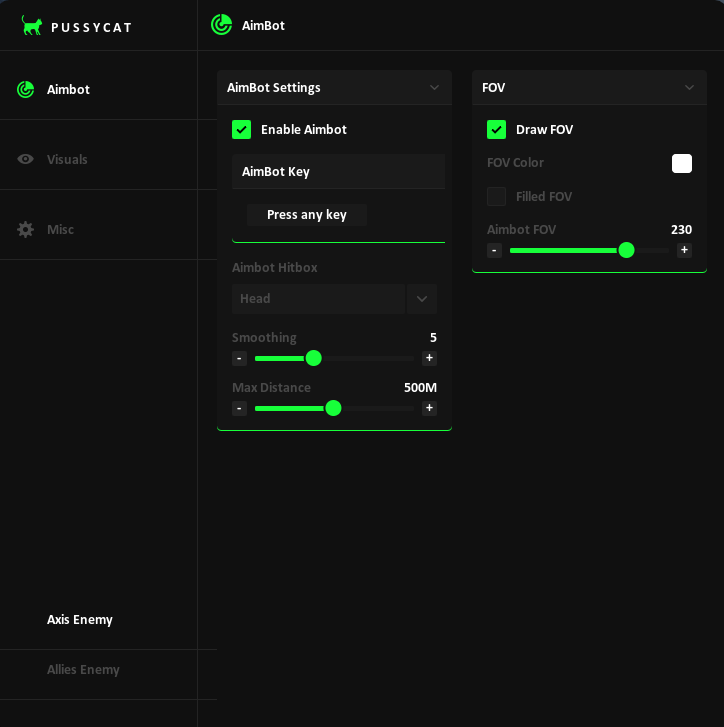This screenshot has height=727, width=724.
Task: Click the Press any key button
Action: coord(307,215)
